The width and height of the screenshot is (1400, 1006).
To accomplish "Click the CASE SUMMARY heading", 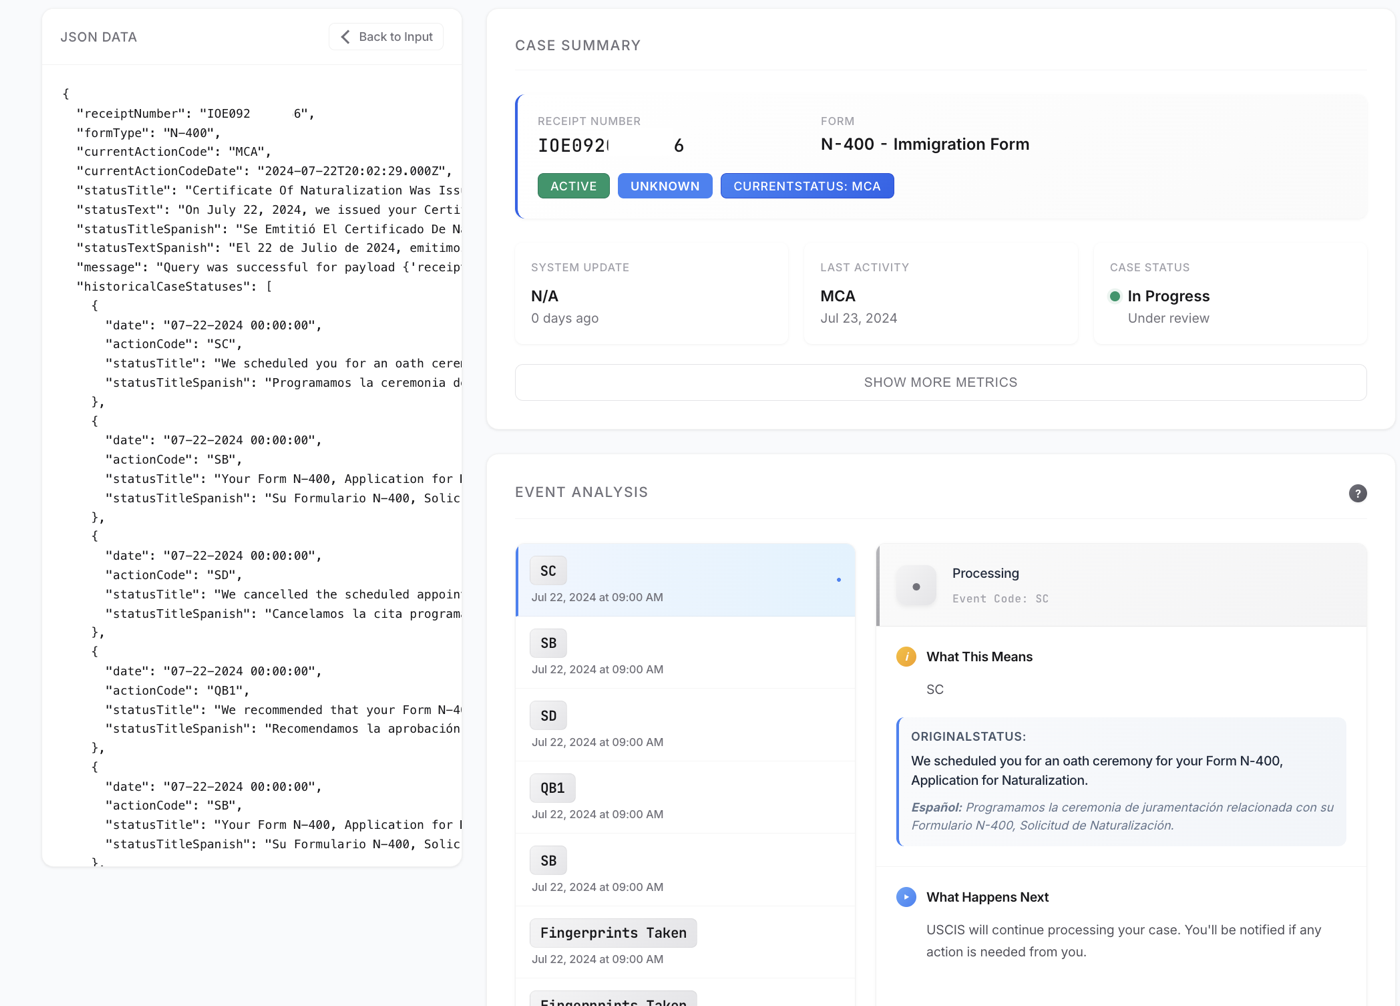I will [578, 45].
